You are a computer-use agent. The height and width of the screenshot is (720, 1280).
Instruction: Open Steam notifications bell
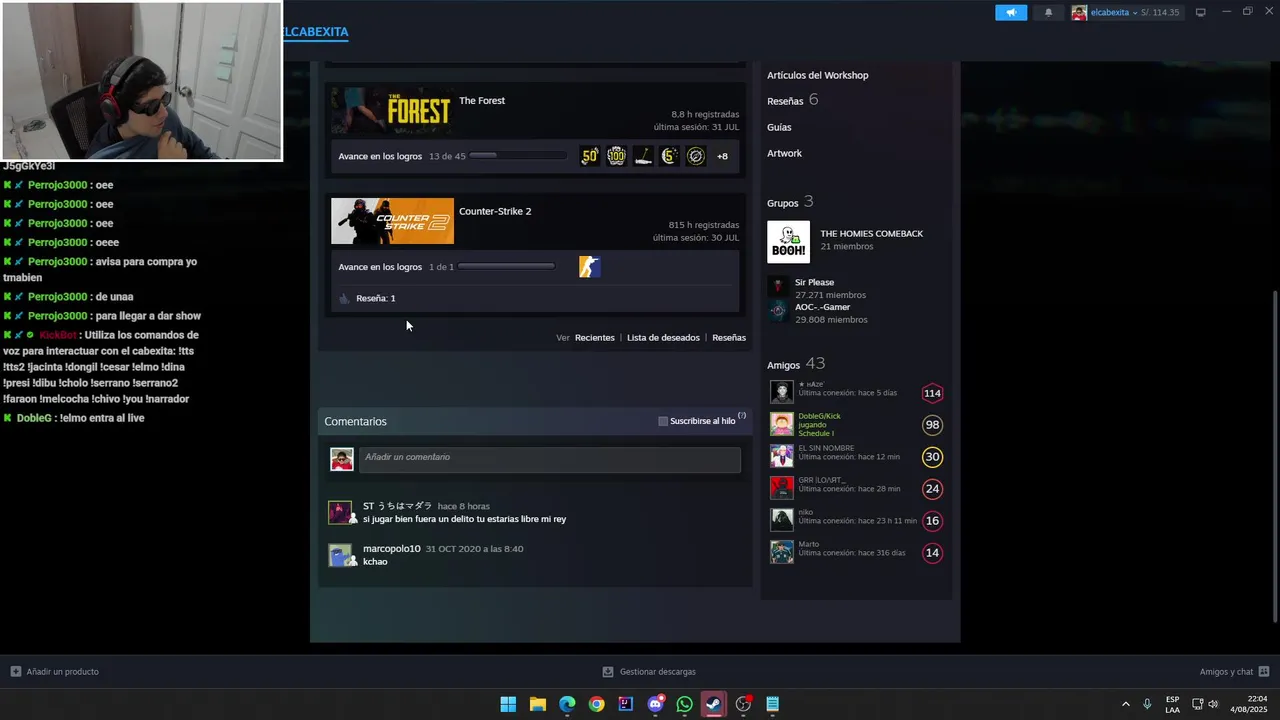[x=1048, y=12]
